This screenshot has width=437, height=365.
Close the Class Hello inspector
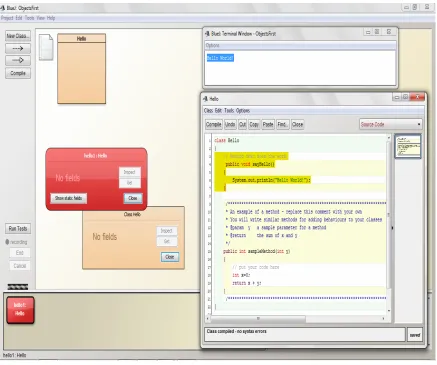pos(170,257)
